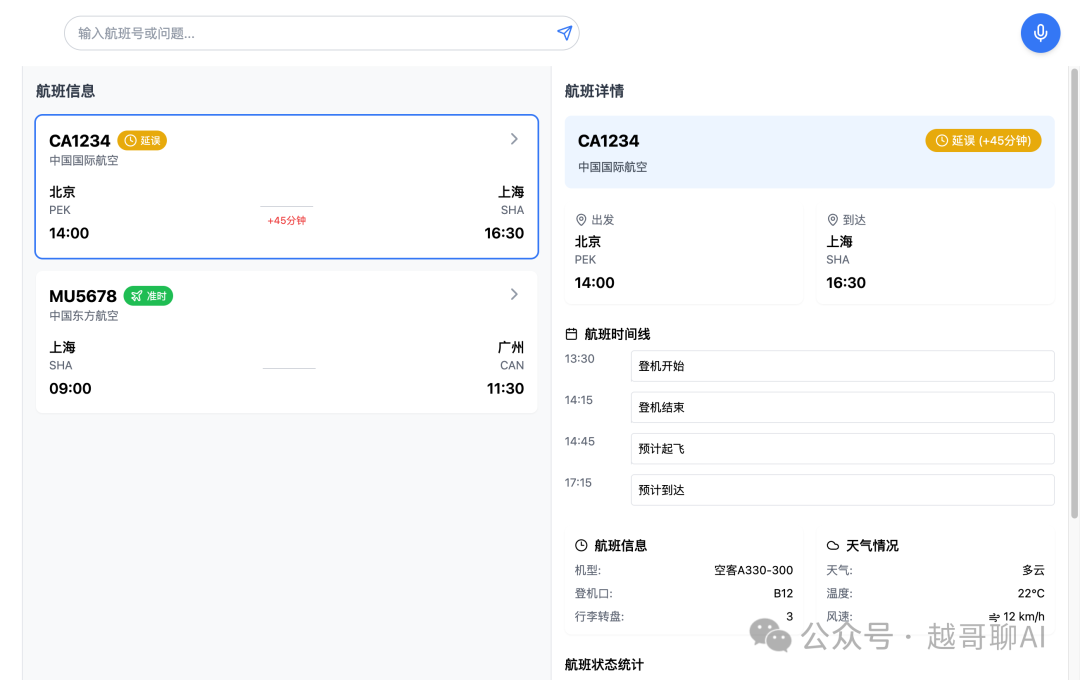
Task: Click the 到达 location pin icon
Action: coord(832,220)
